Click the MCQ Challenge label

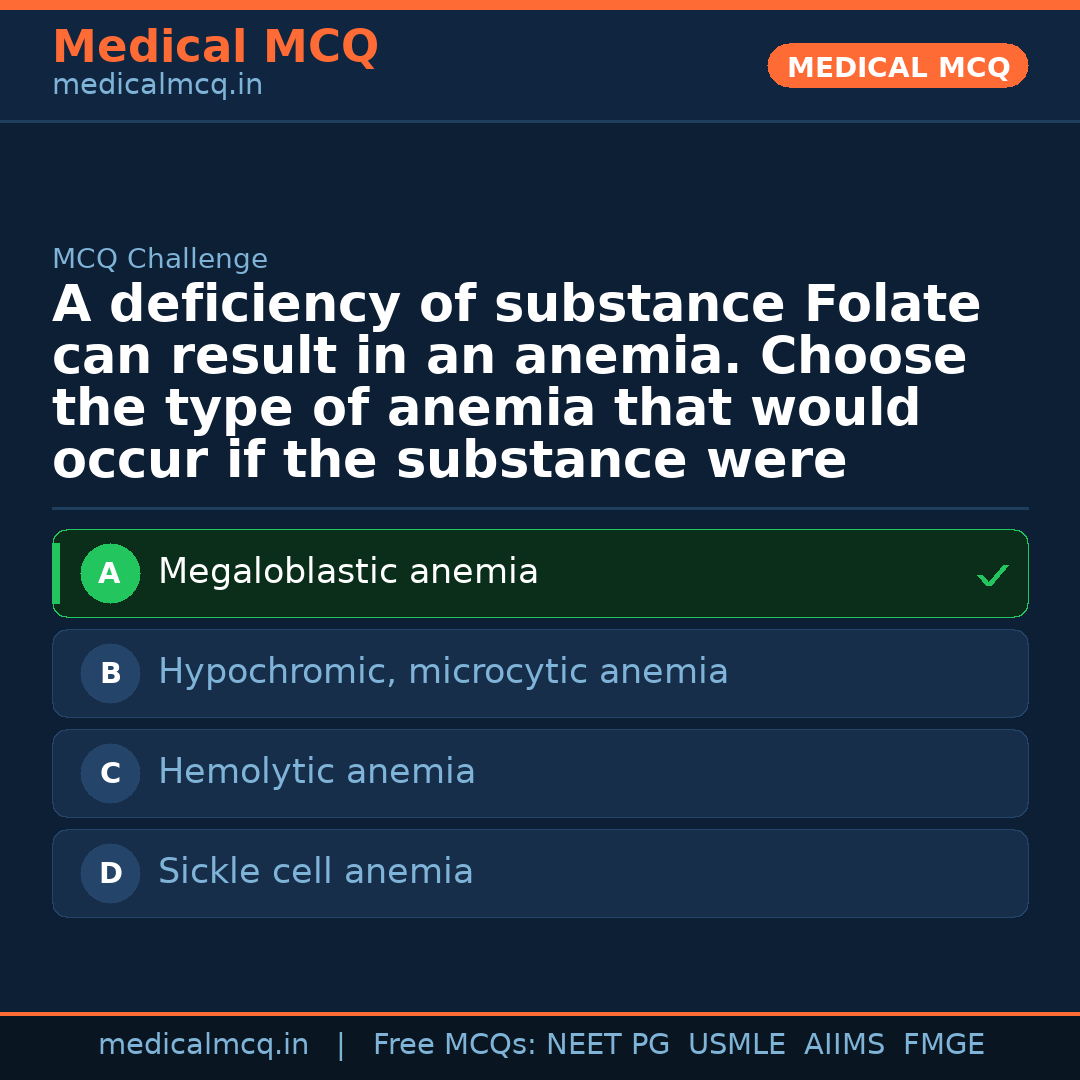pyautogui.click(x=160, y=260)
